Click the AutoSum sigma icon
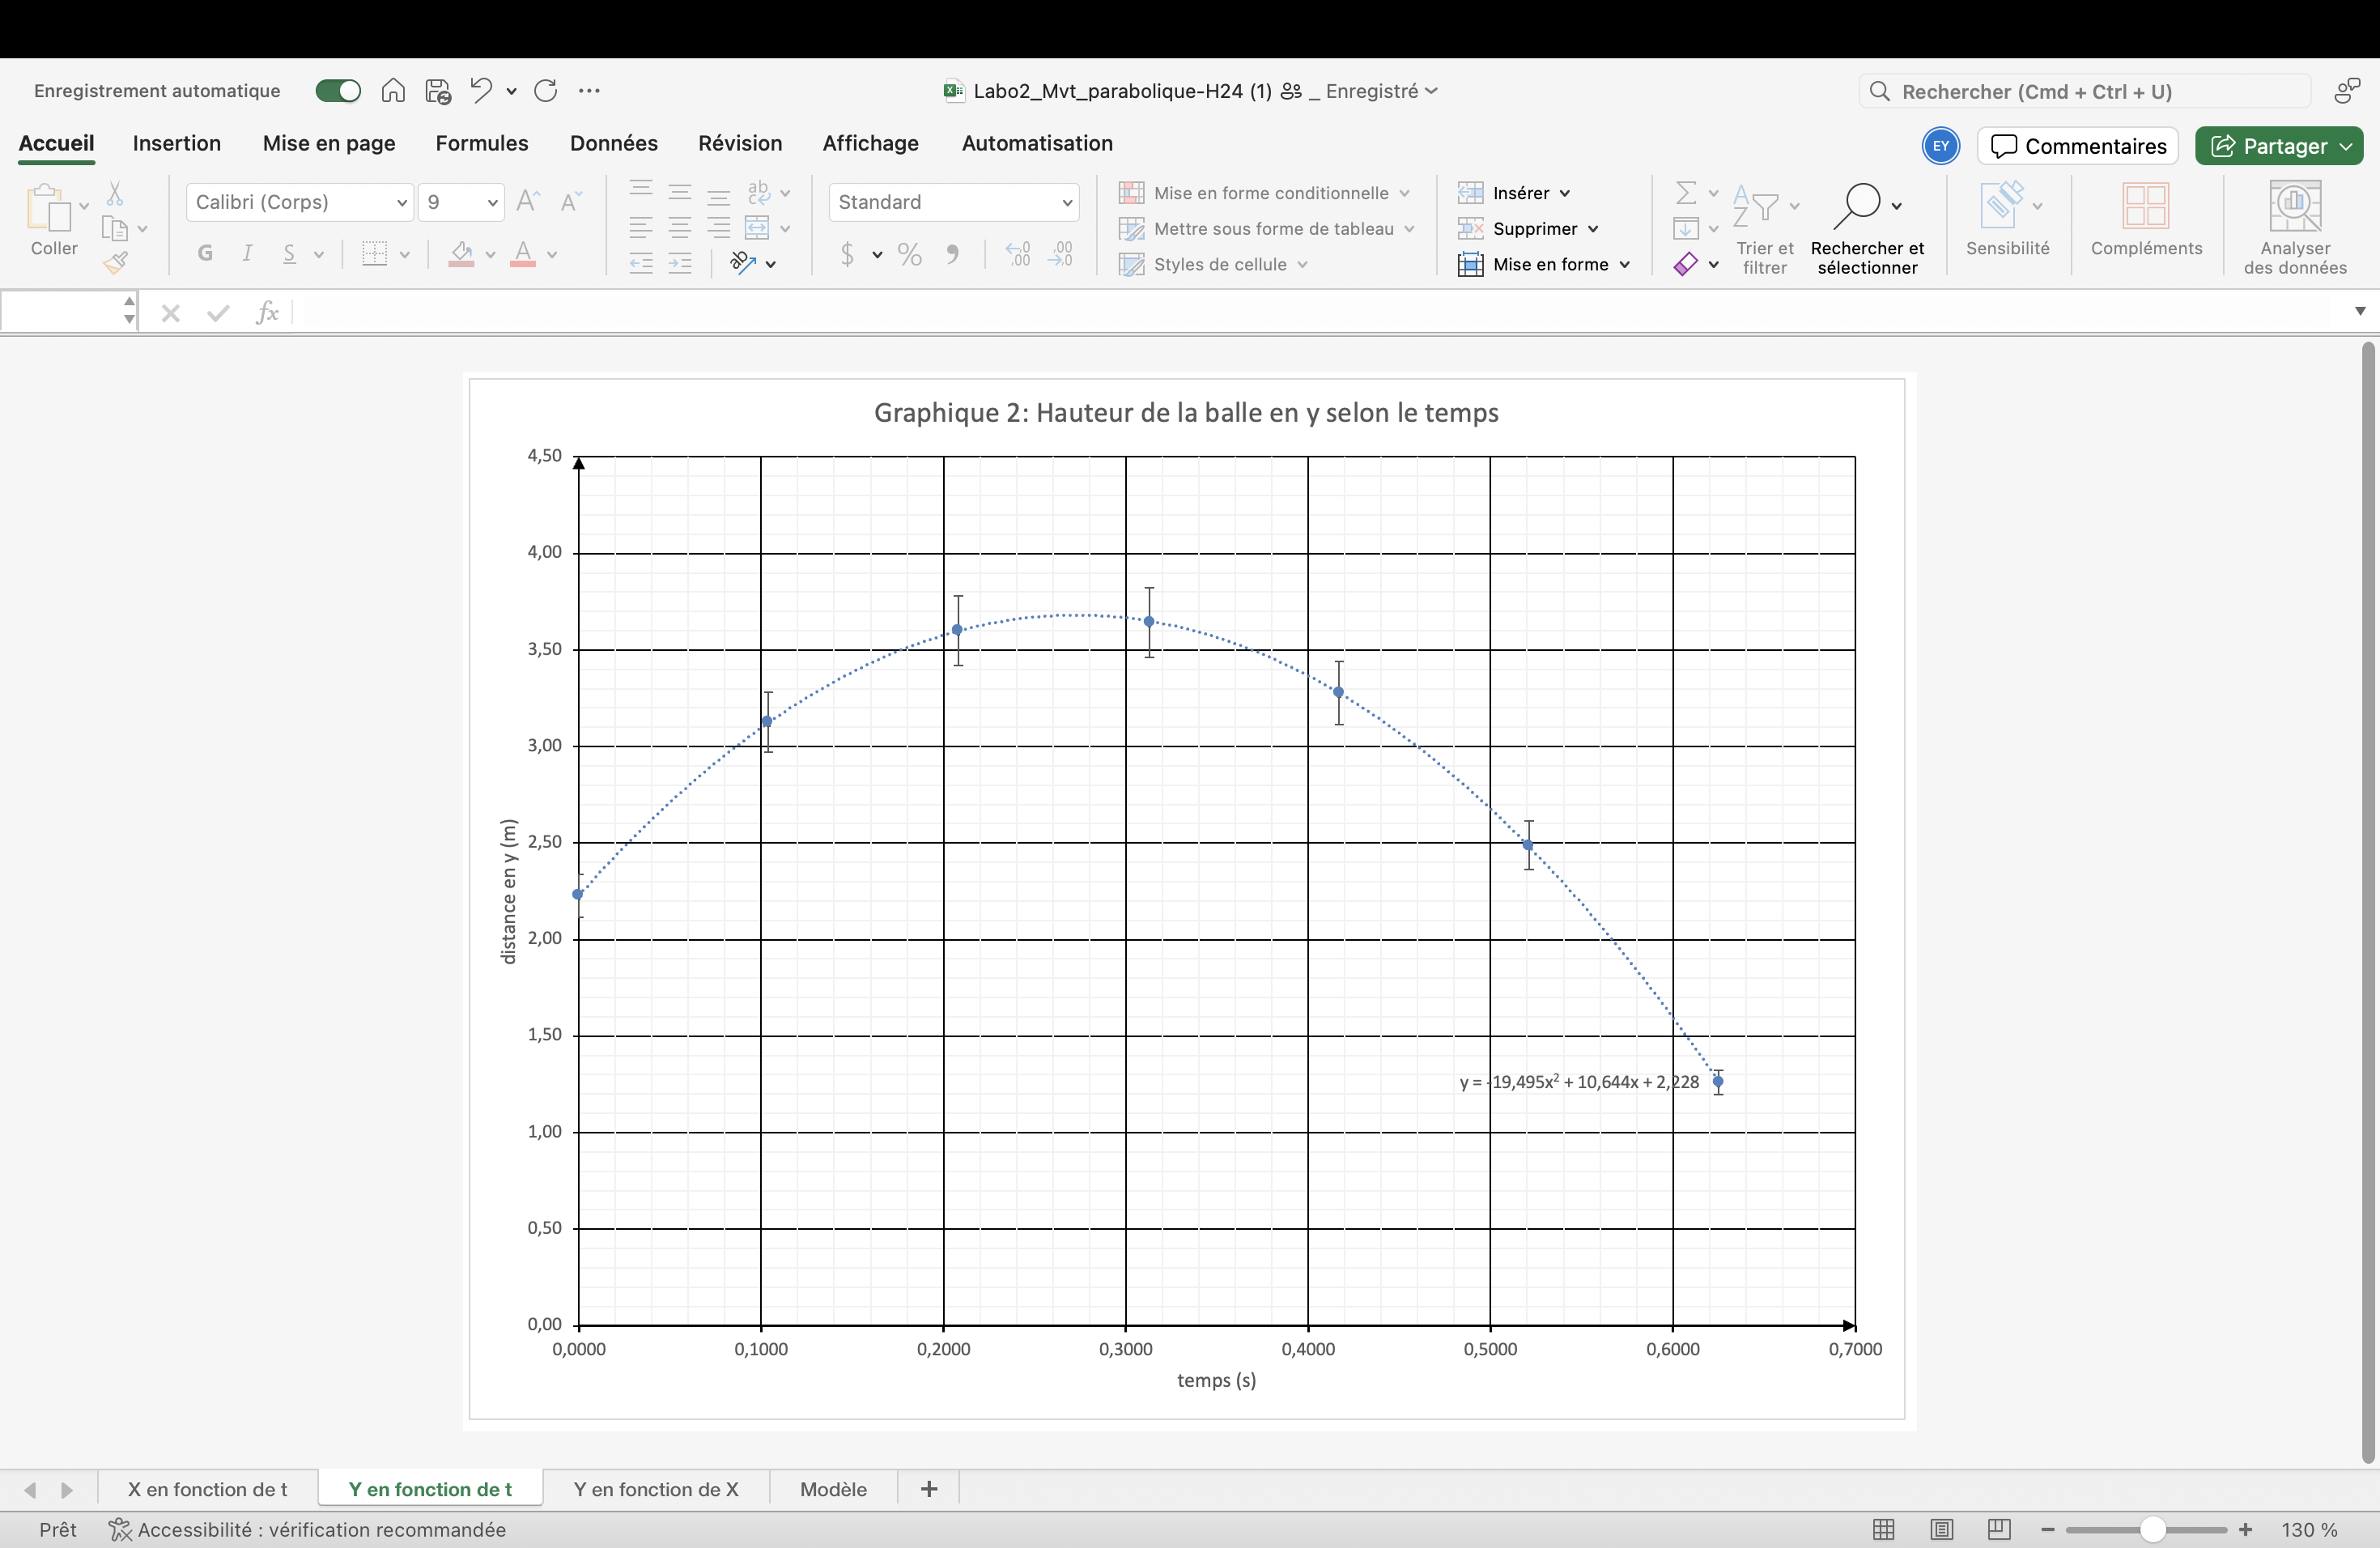Screen dimensions: 2380x1548 coord(1686,192)
